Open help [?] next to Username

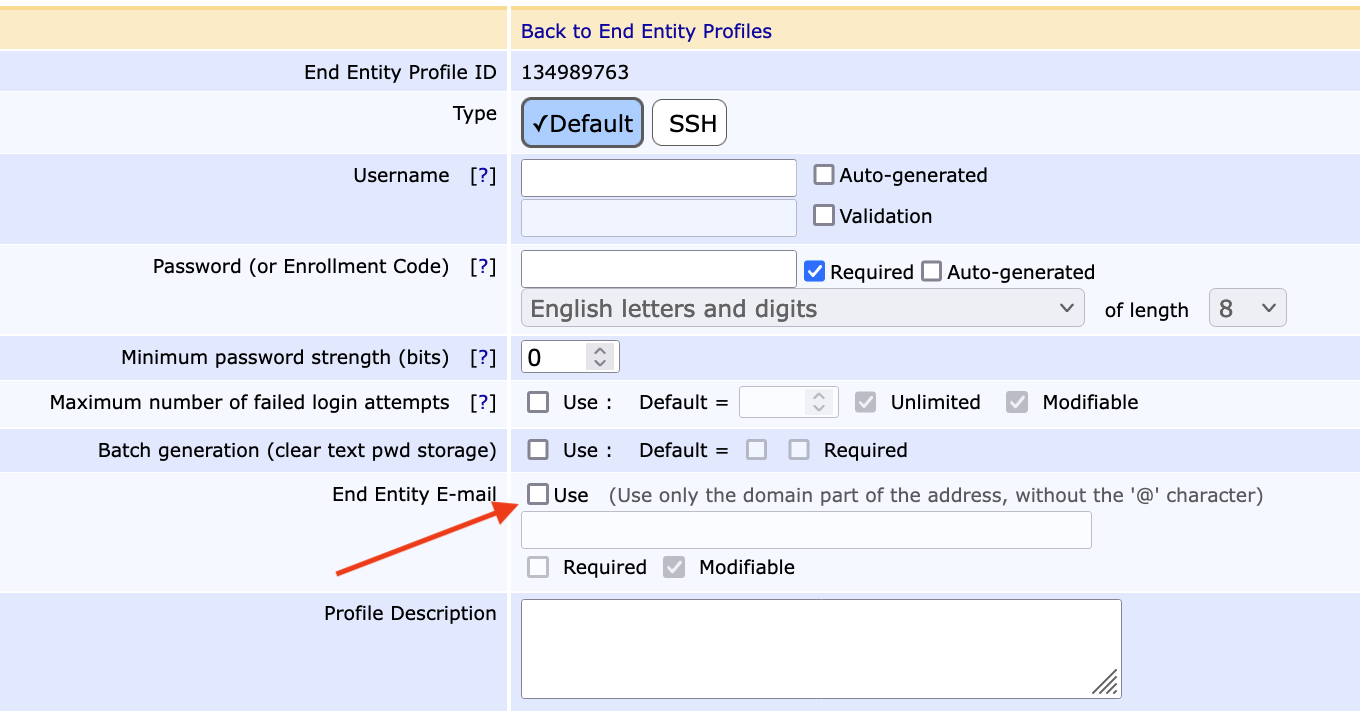pyautogui.click(x=483, y=176)
